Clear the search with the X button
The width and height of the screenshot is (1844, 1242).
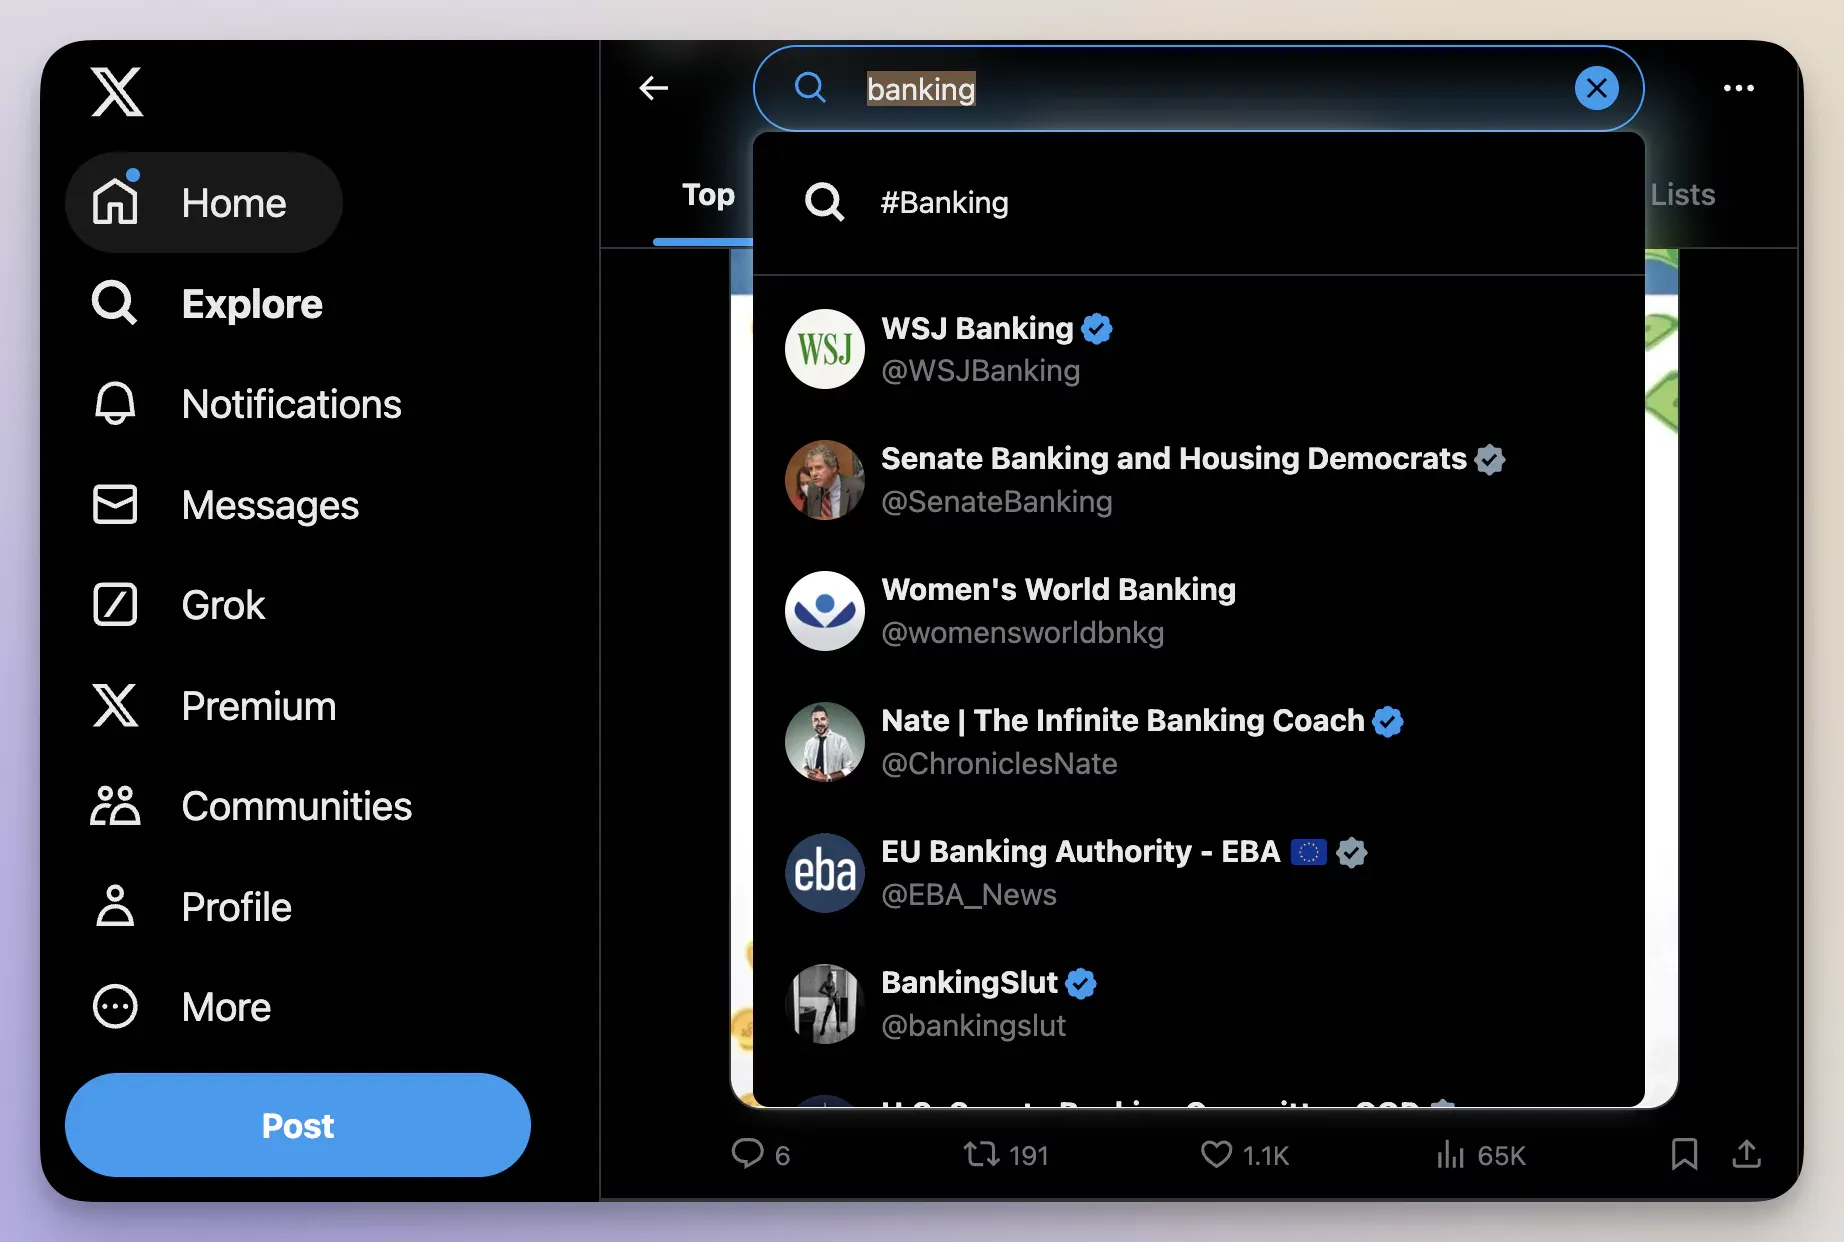click(x=1597, y=88)
